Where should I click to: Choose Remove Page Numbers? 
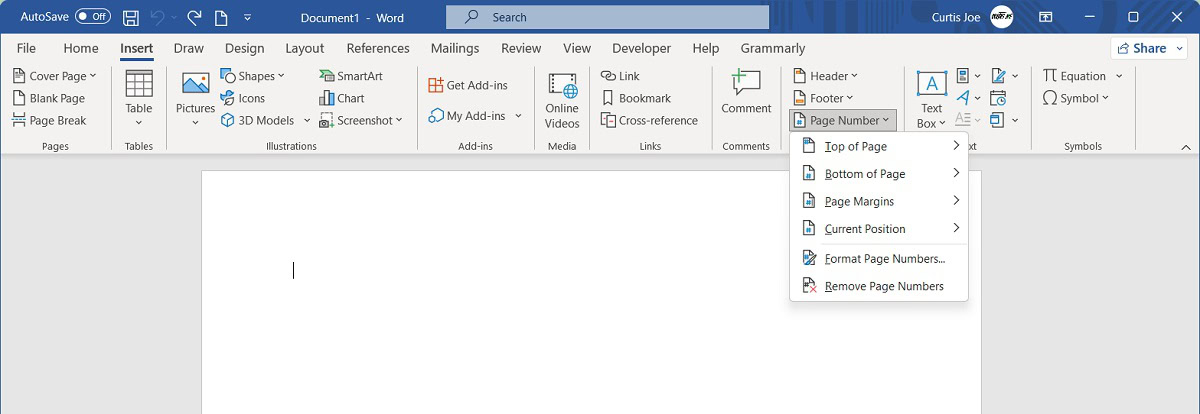pyautogui.click(x=883, y=286)
